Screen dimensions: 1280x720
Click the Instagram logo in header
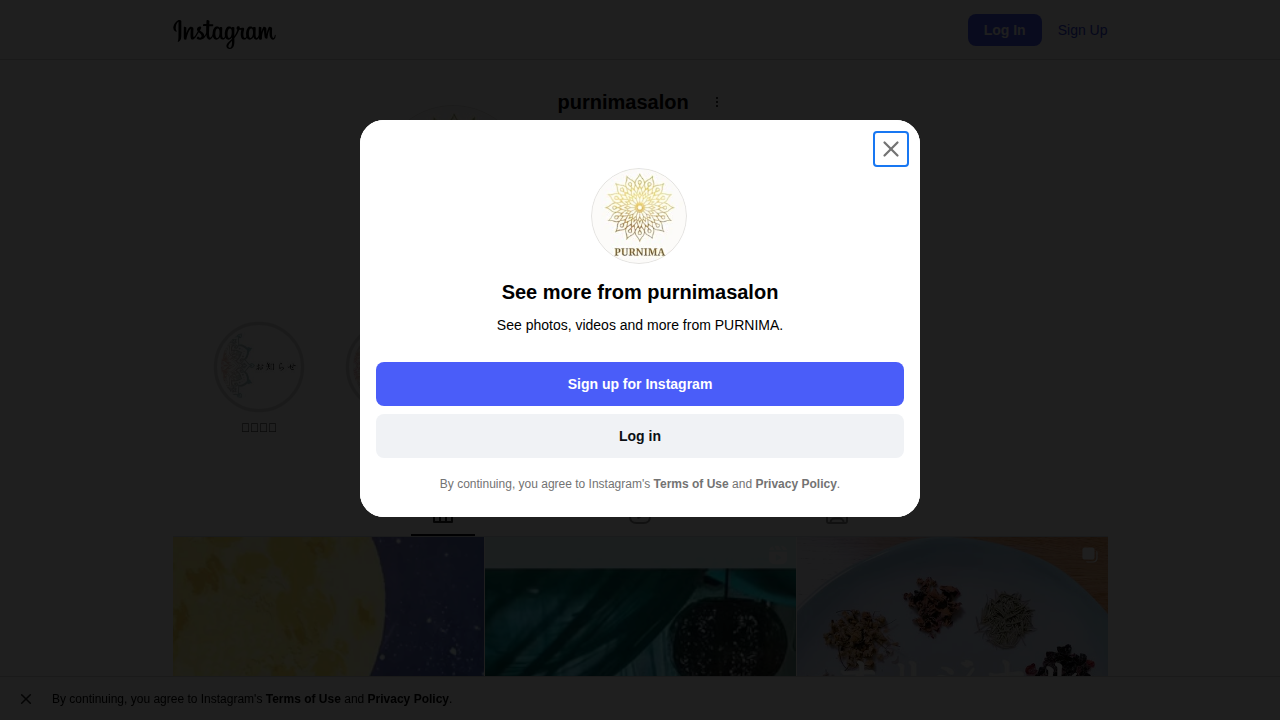pos(224,32)
